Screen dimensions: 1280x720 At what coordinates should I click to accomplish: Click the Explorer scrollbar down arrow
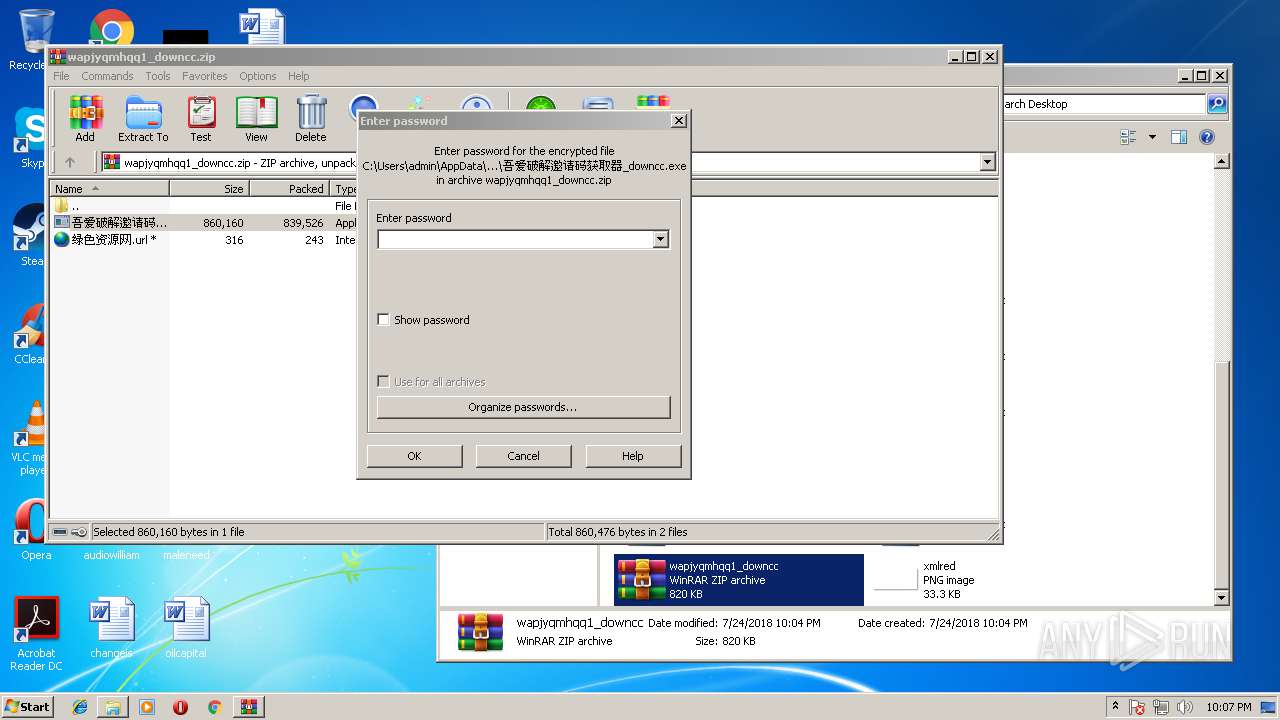1221,598
